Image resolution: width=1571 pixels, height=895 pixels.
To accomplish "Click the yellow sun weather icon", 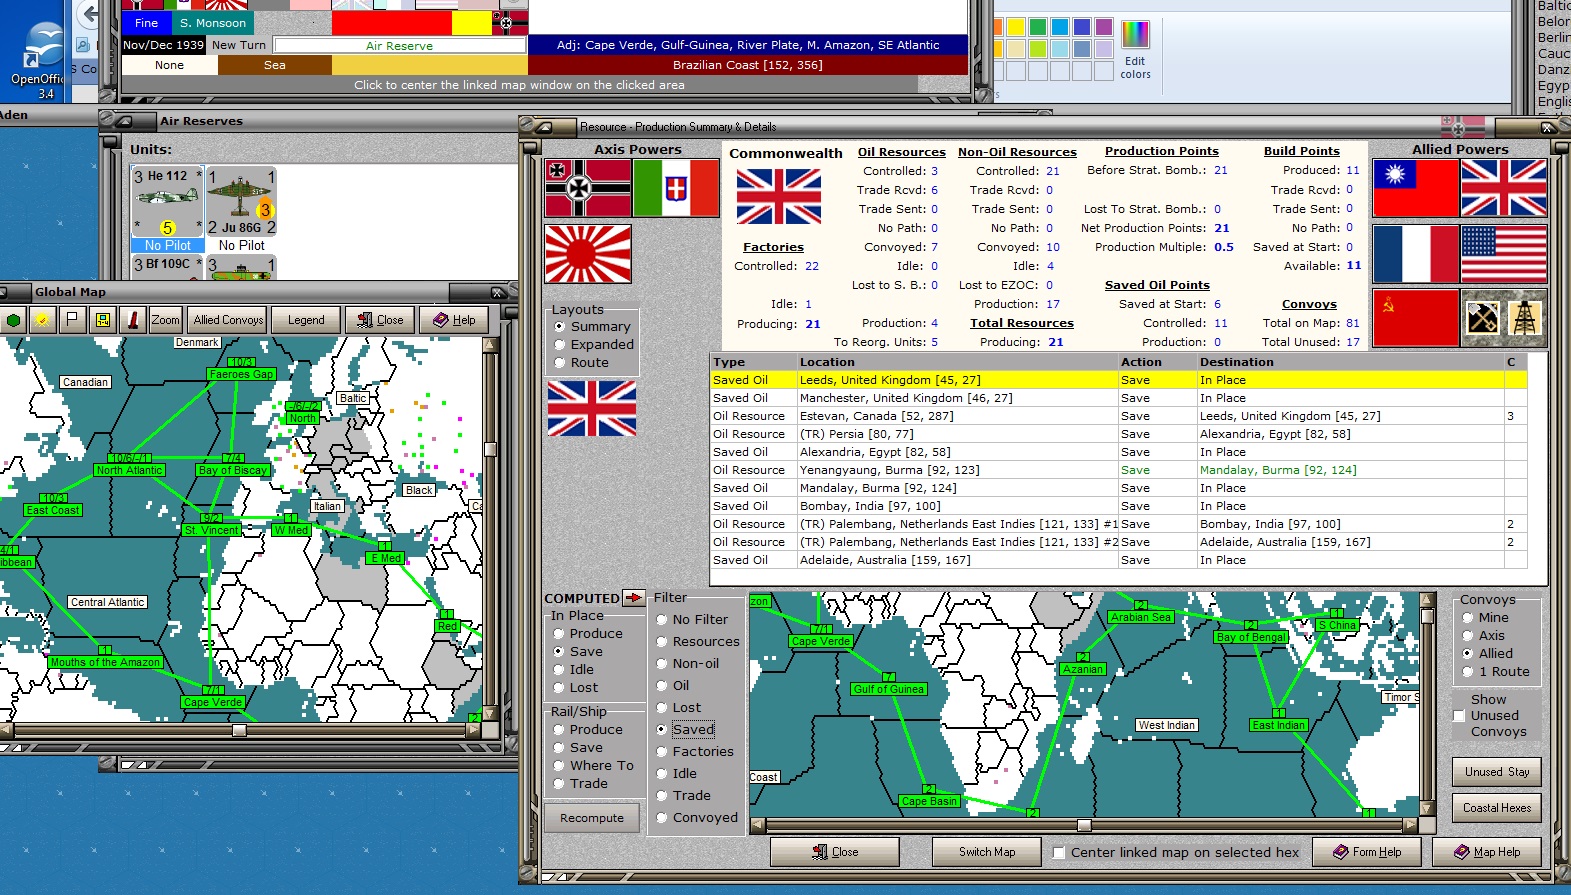I will click(42, 320).
